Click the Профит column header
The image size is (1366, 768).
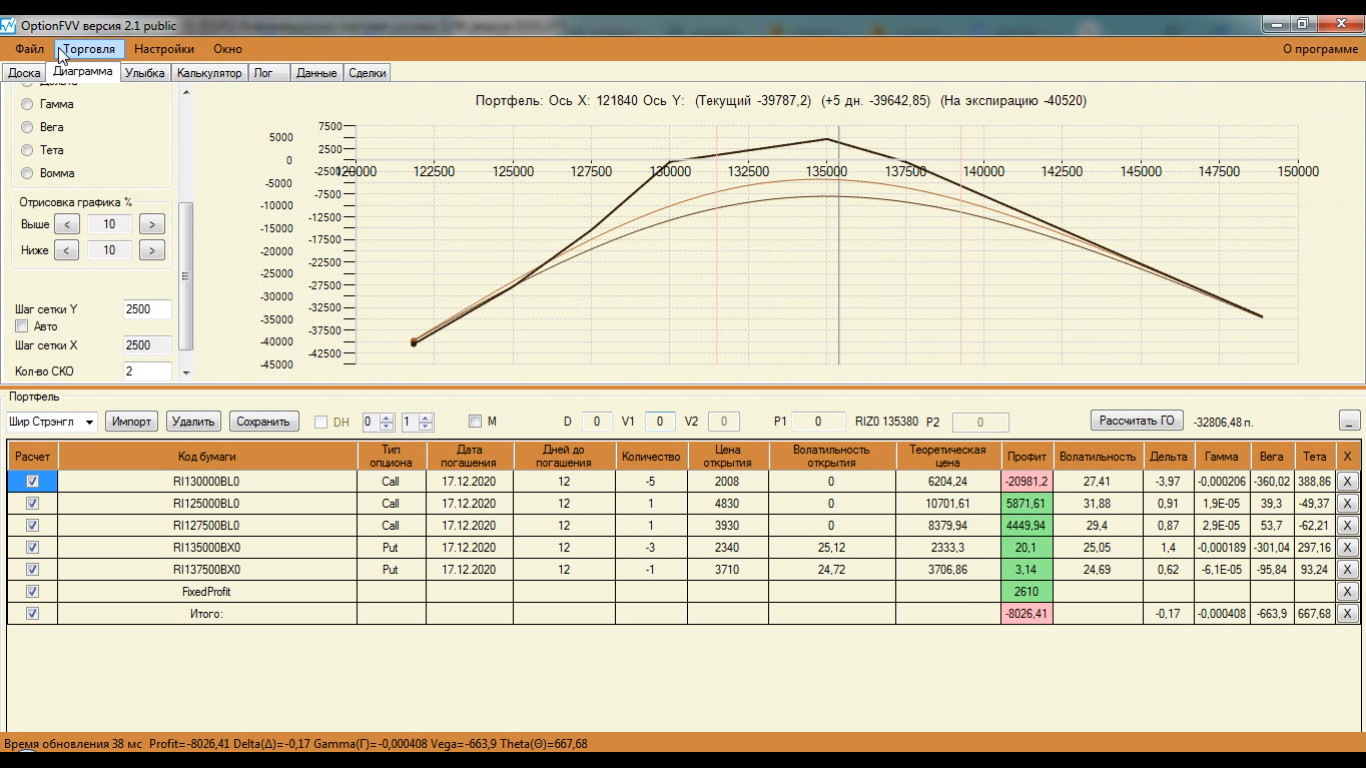click(x=1028, y=456)
